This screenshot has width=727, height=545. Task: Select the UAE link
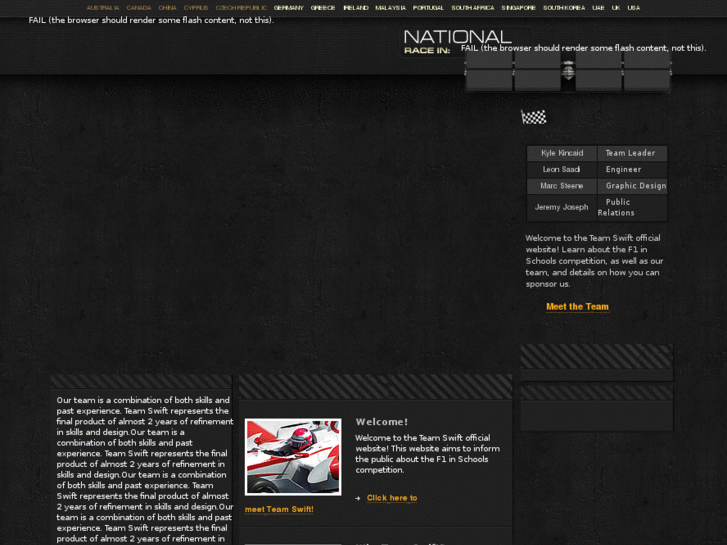click(x=598, y=8)
